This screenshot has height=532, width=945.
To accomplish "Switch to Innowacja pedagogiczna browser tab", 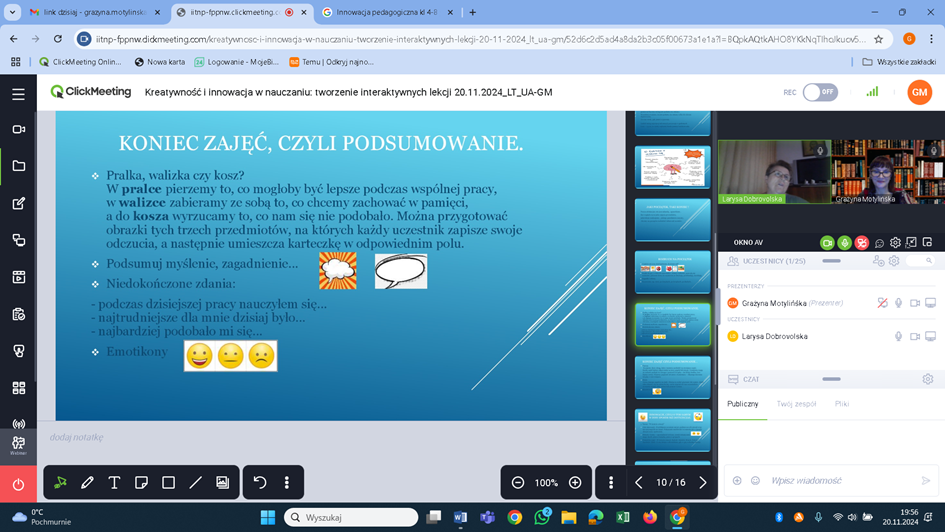I will point(386,12).
